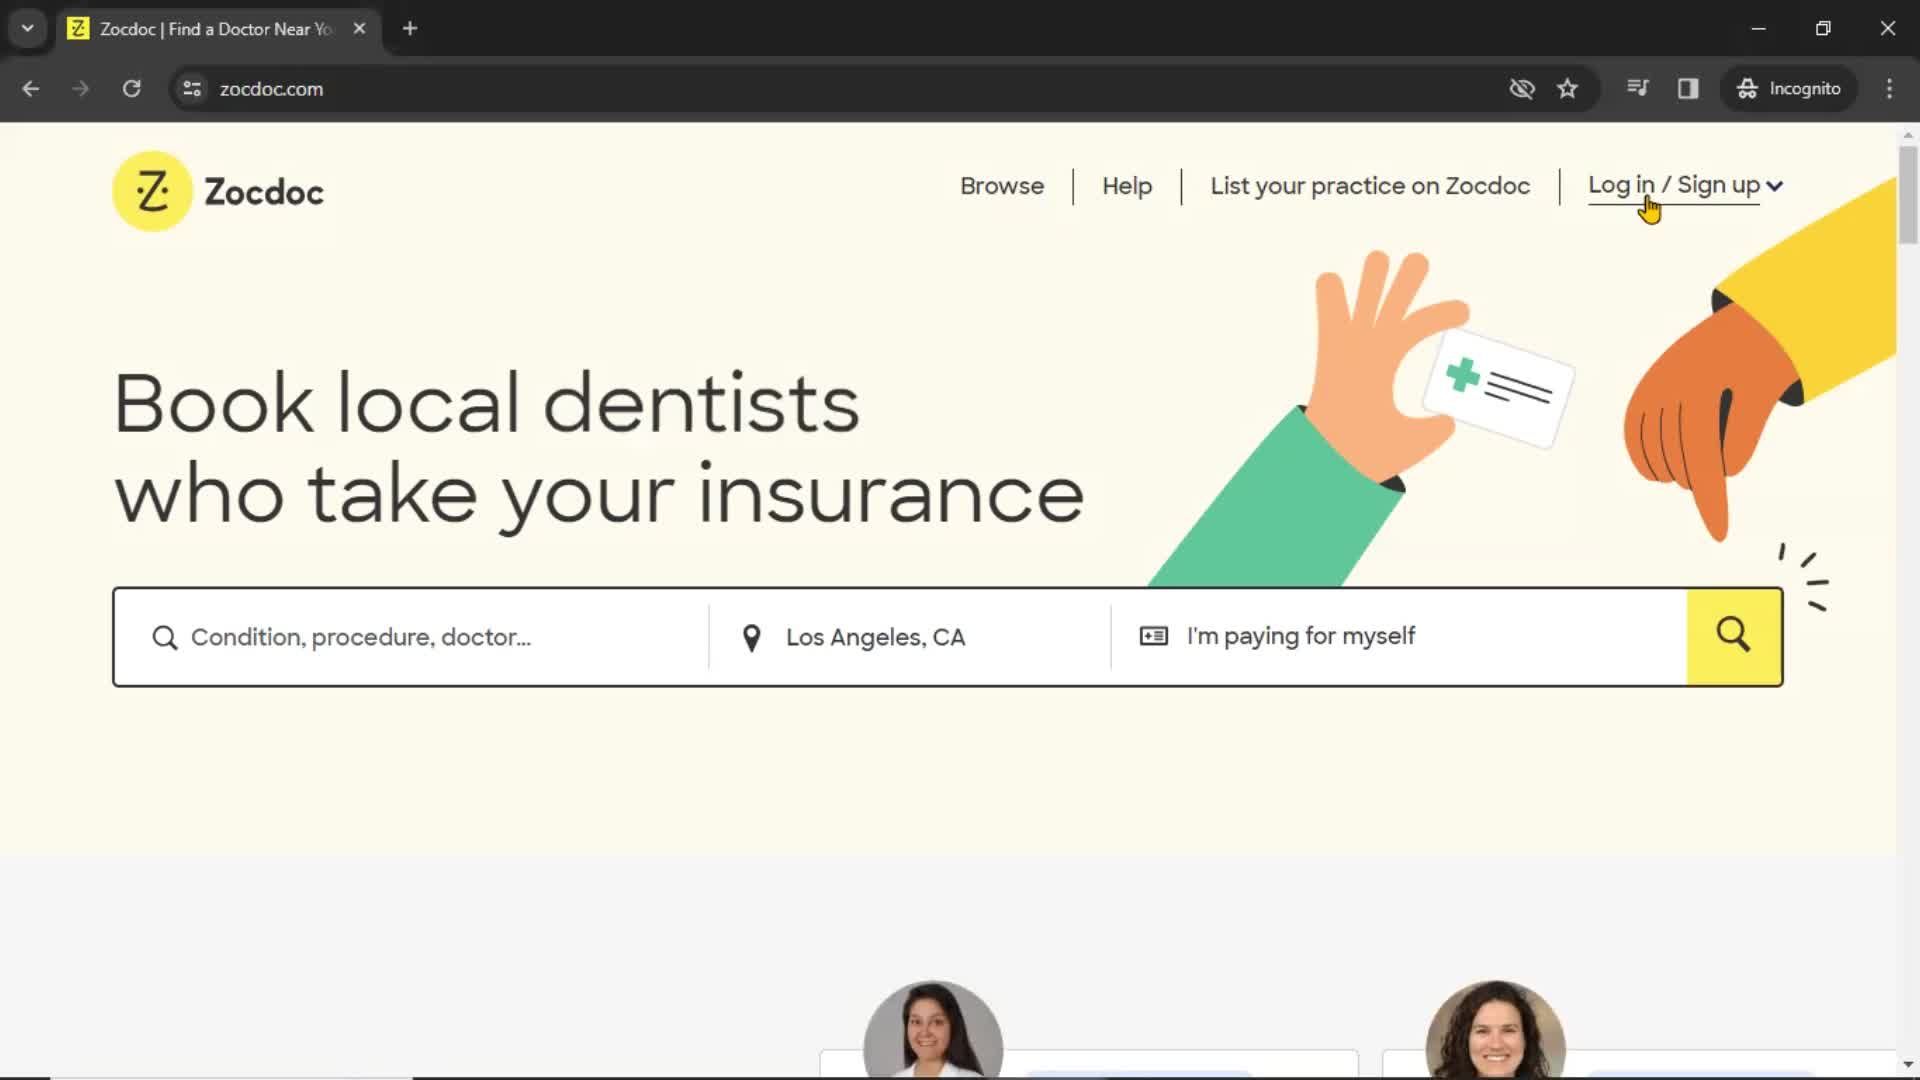Click Log in / Sign up
The height and width of the screenshot is (1080, 1920).
point(1674,186)
